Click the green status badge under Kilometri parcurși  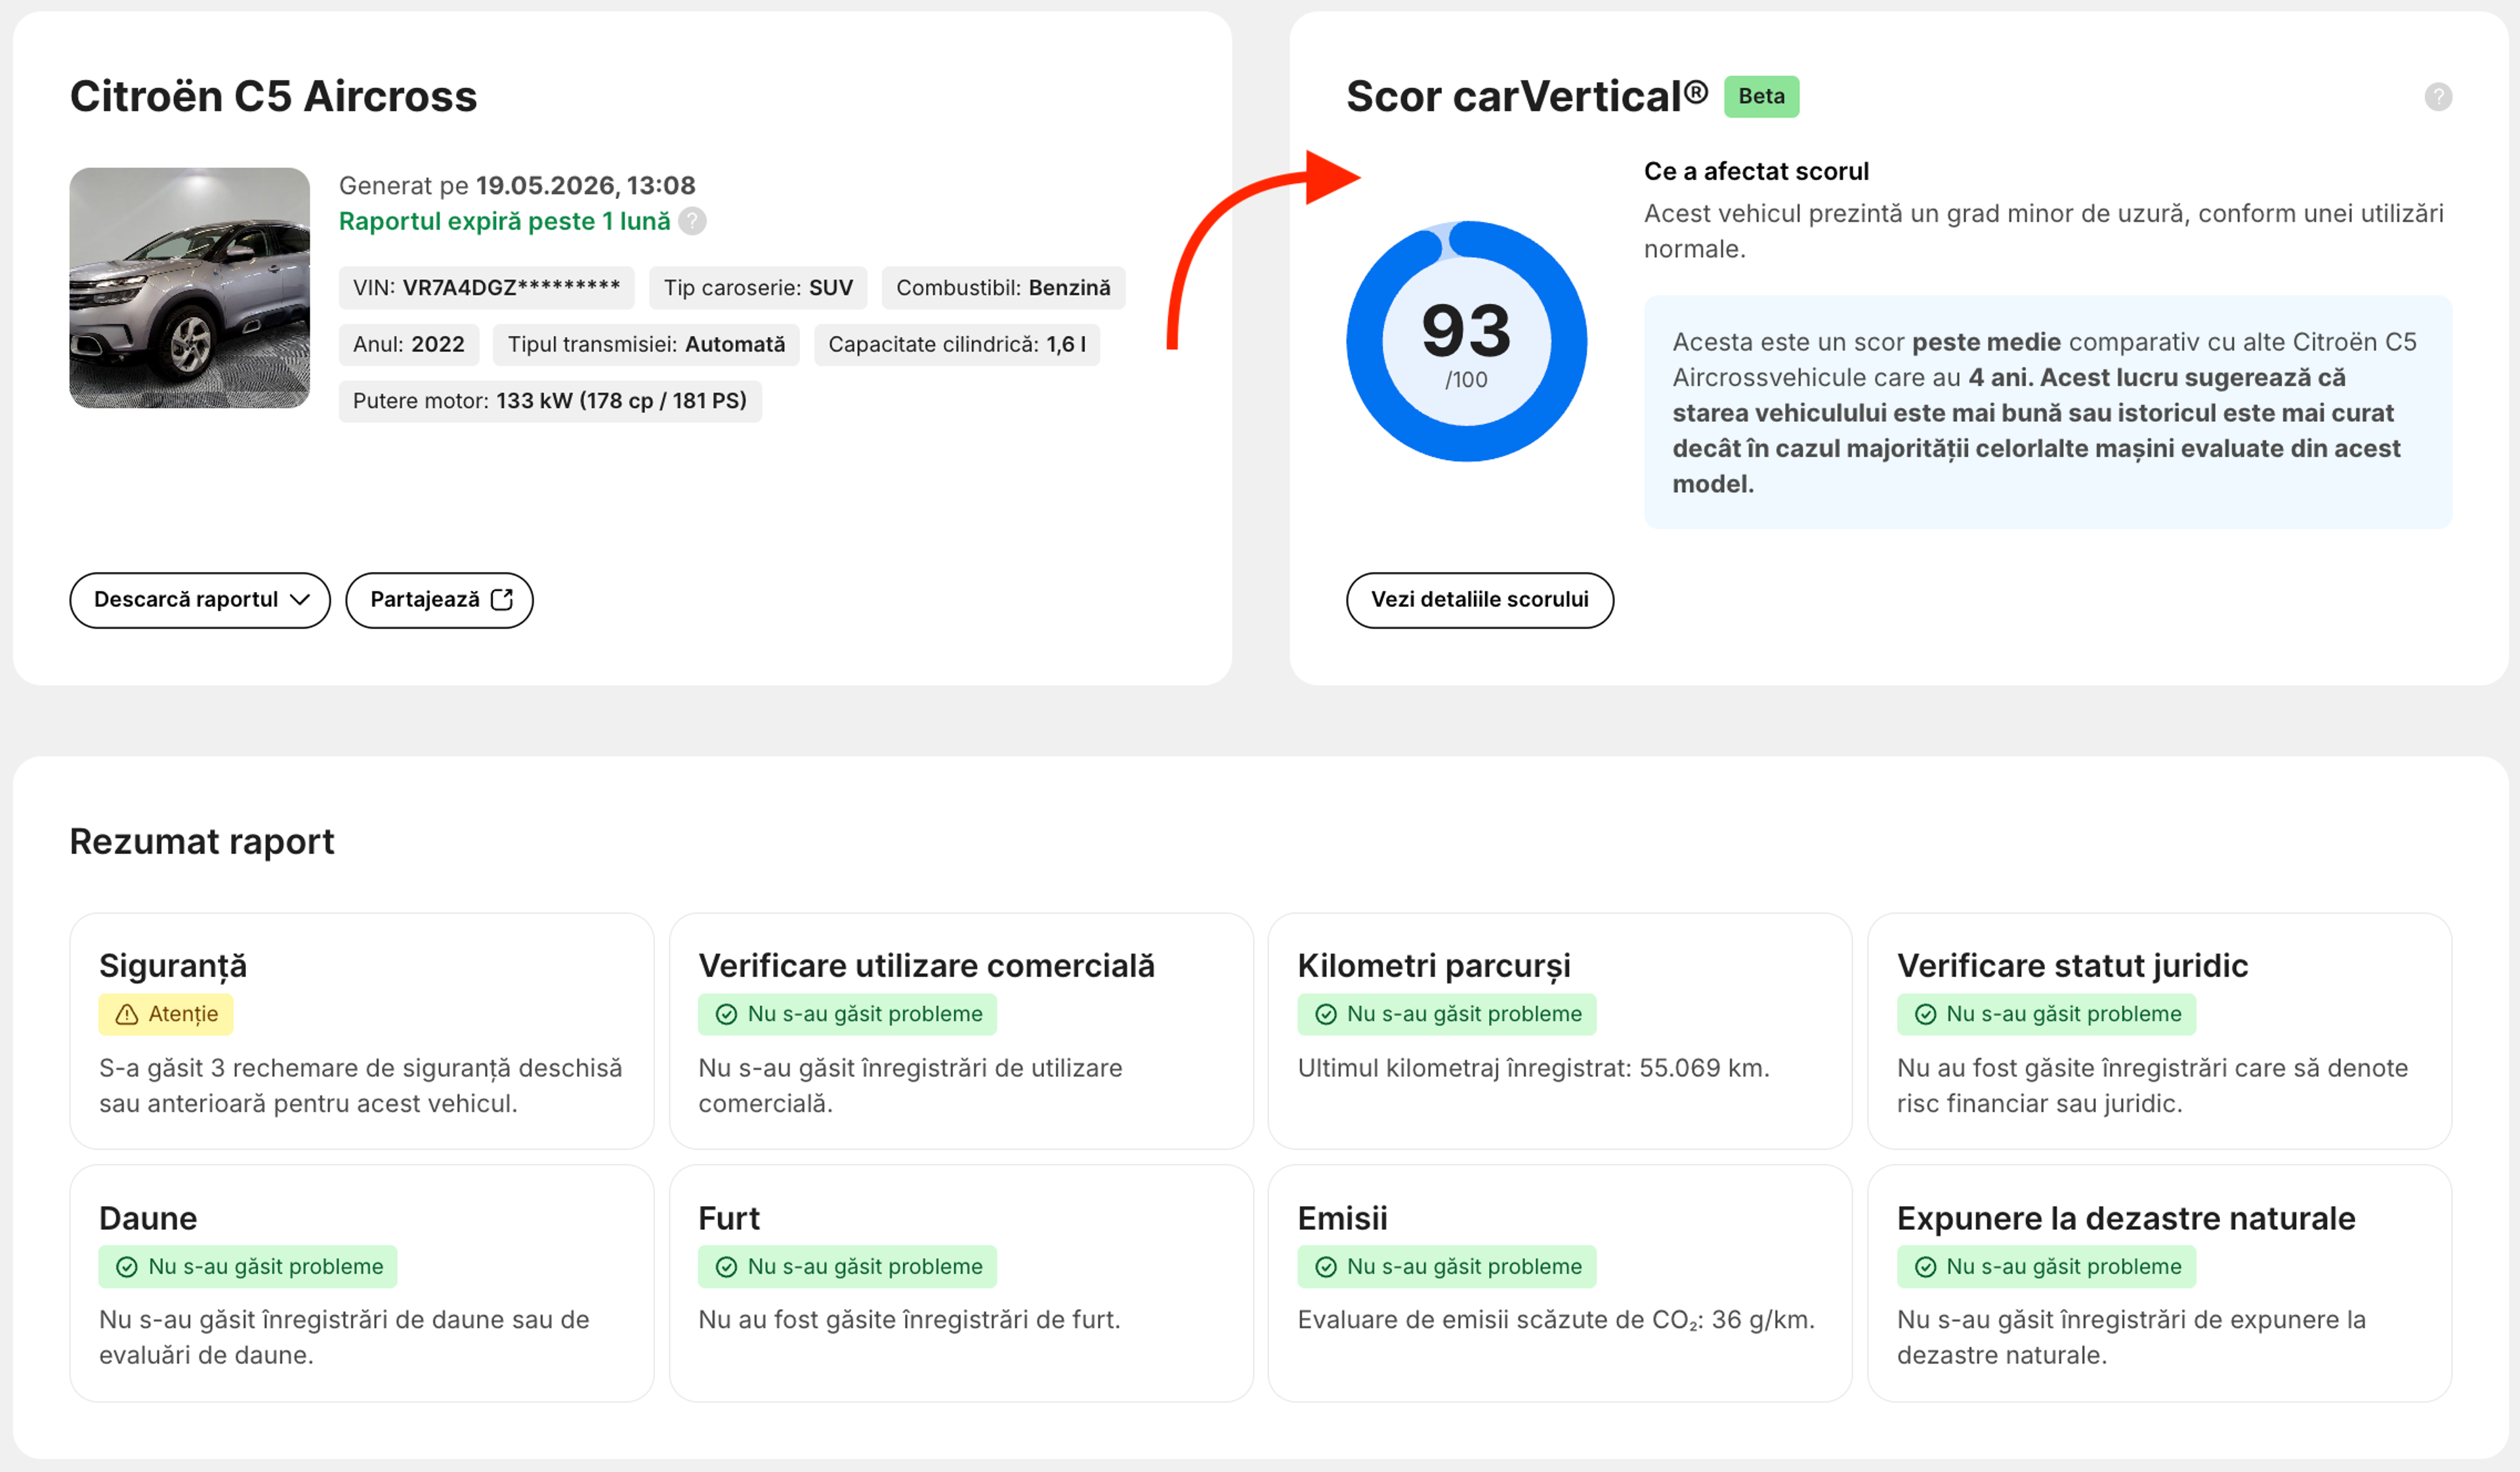(x=1446, y=1014)
